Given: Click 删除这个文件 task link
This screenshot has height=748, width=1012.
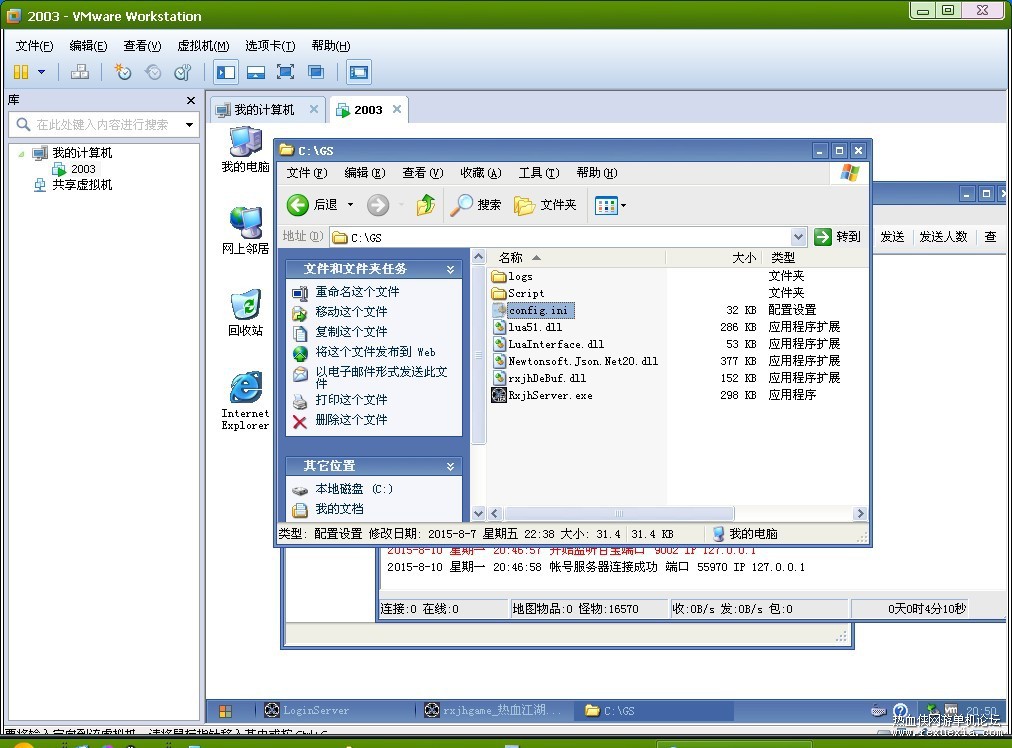Looking at the screenshot, I should (351, 419).
